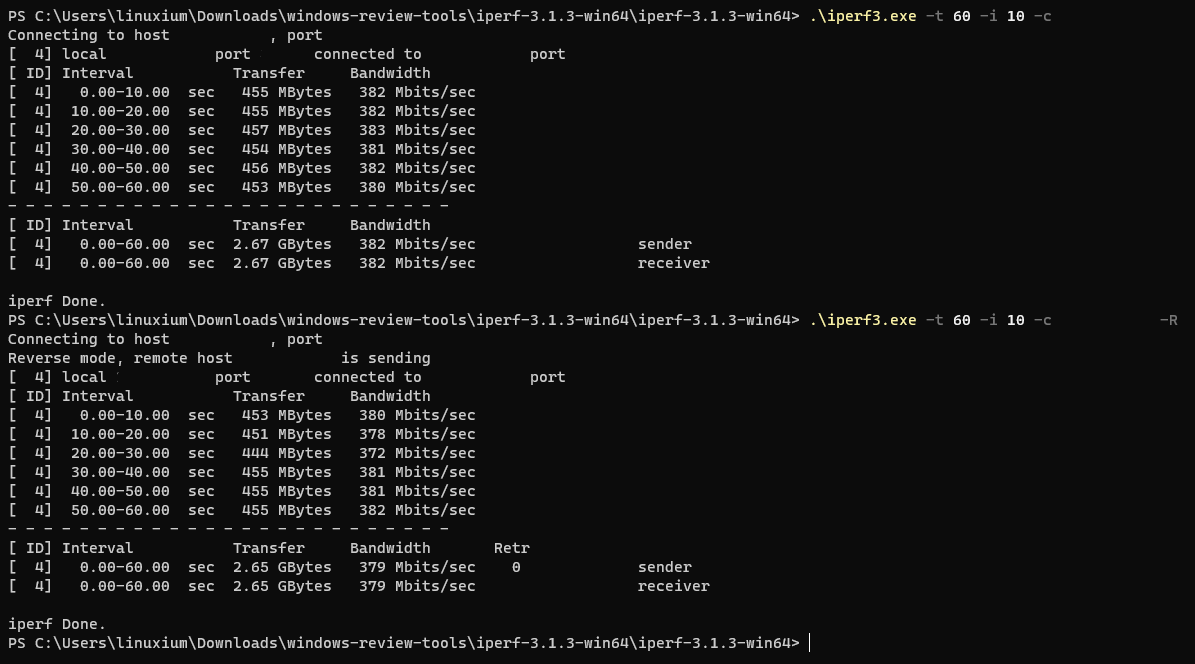This screenshot has width=1195, height=664.
Task: Click the 2.65 GBytes value in receiver row
Action: 282,586
